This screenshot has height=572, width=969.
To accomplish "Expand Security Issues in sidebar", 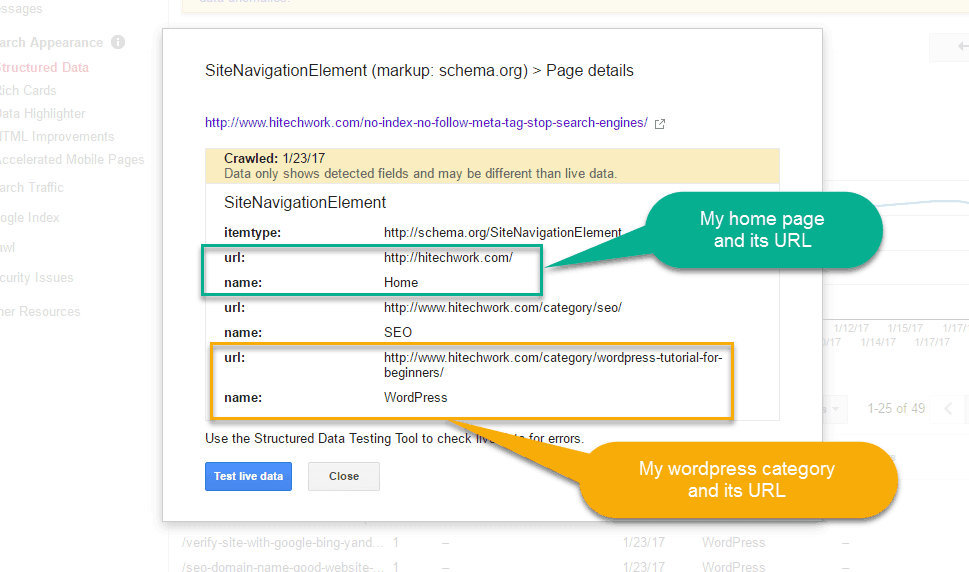I will (x=36, y=277).
